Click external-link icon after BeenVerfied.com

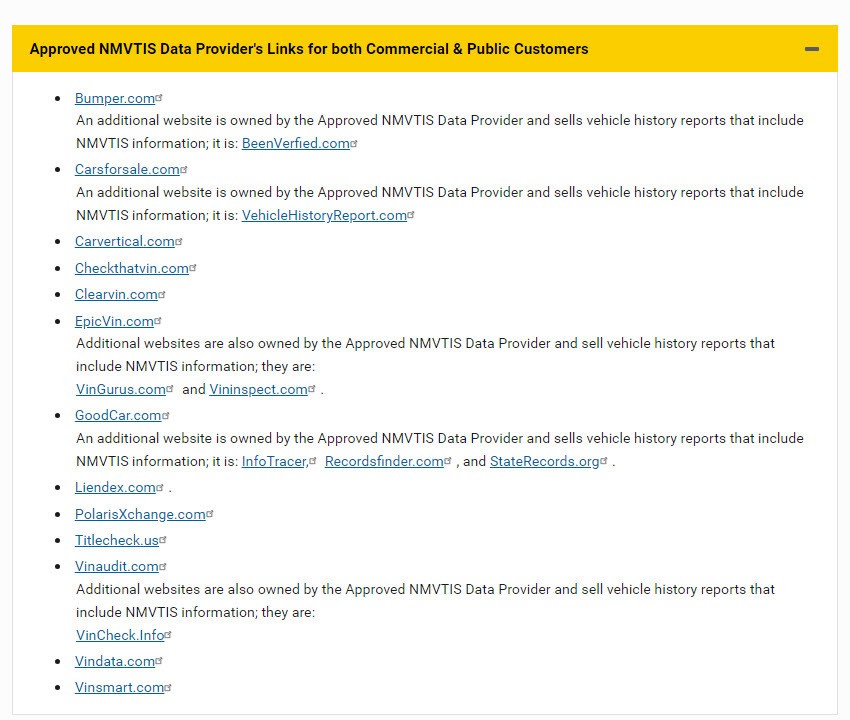354,143
